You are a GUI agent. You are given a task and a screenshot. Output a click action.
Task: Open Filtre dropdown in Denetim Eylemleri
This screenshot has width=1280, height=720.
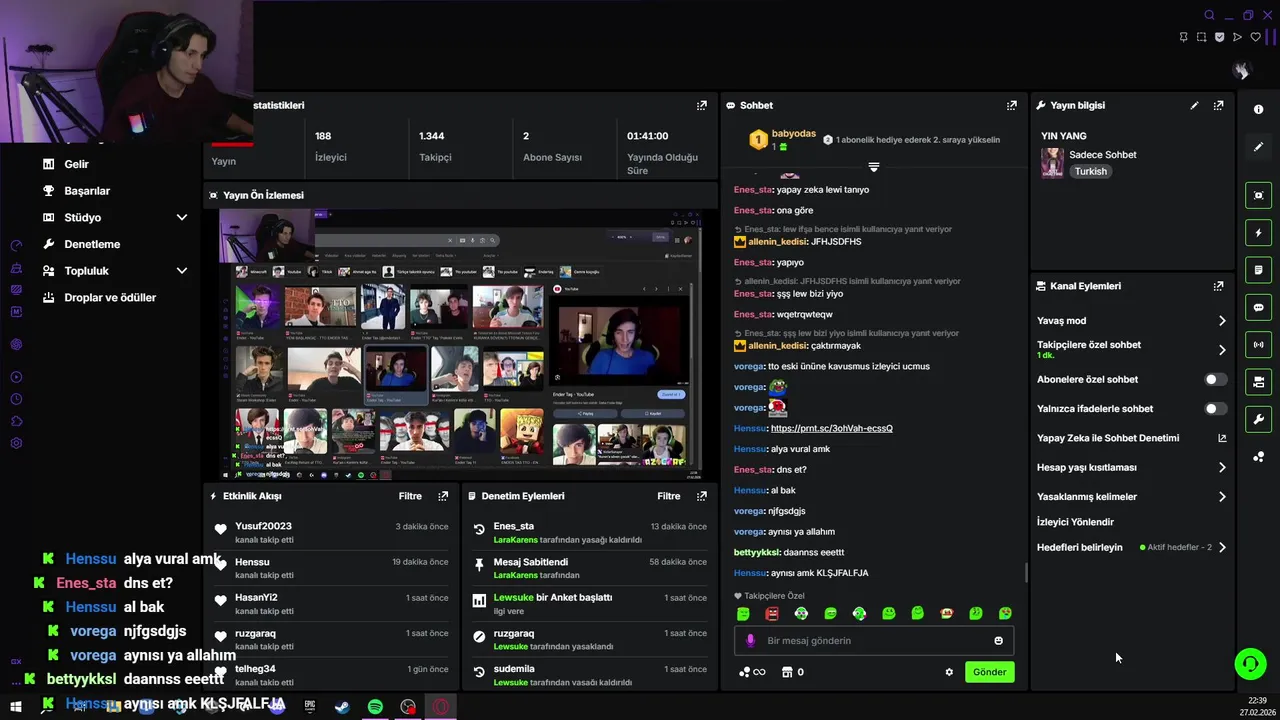coord(669,496)
